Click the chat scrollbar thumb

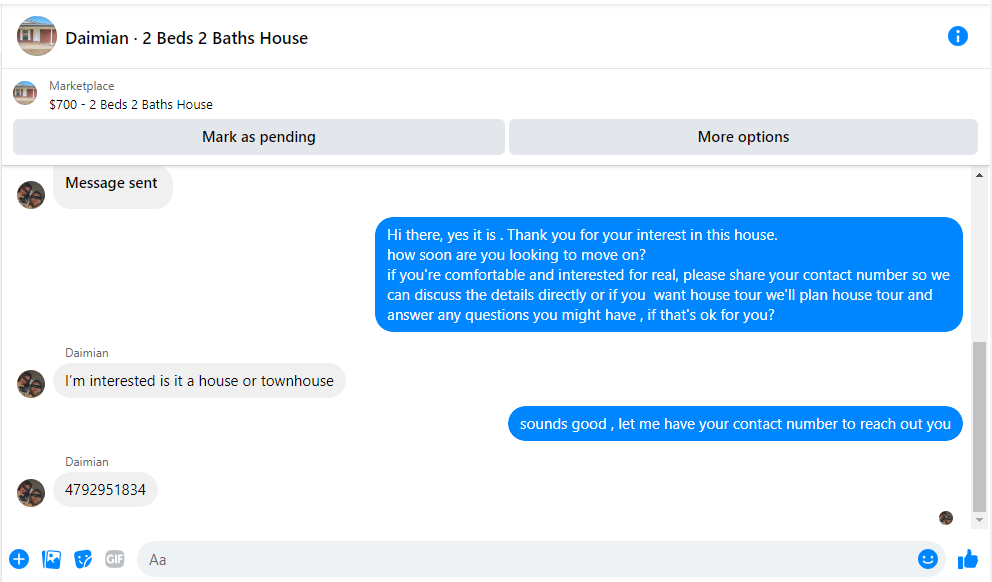[979, 426]
